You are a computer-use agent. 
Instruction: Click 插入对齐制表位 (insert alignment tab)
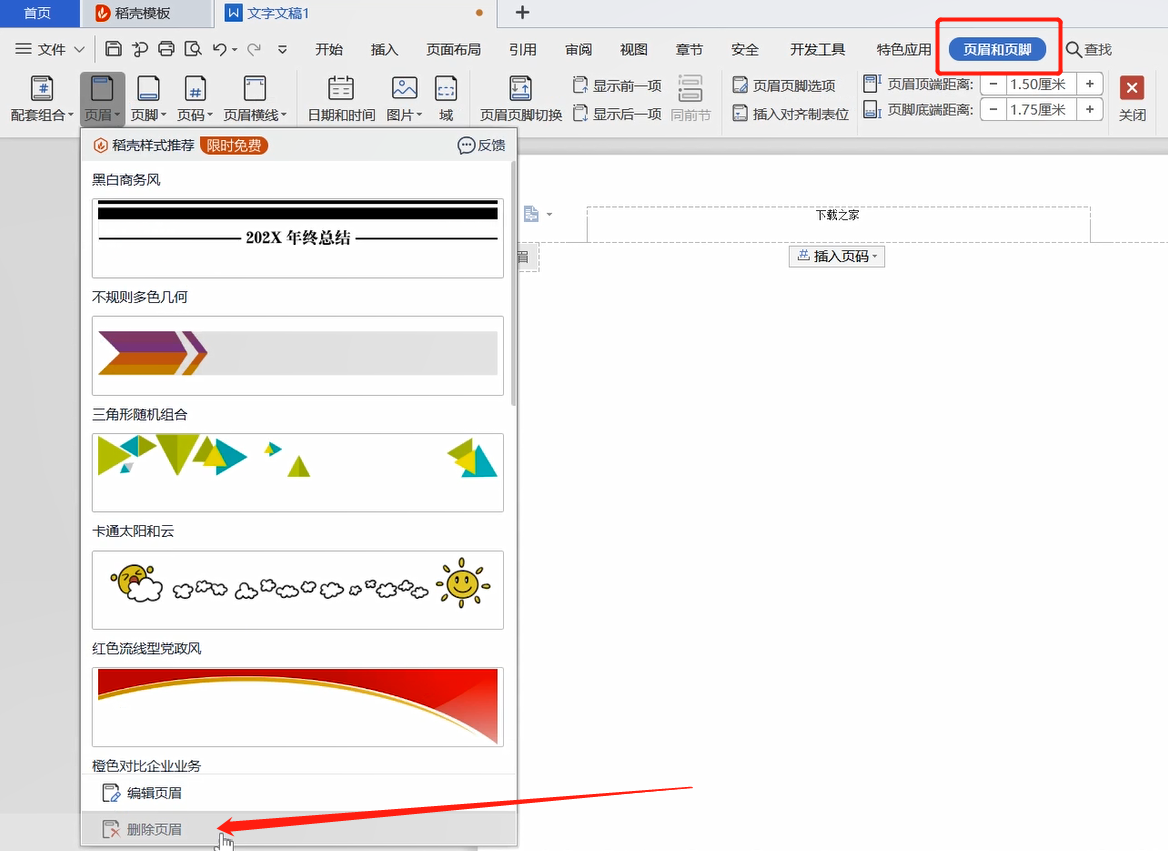(x=791, y=114)
